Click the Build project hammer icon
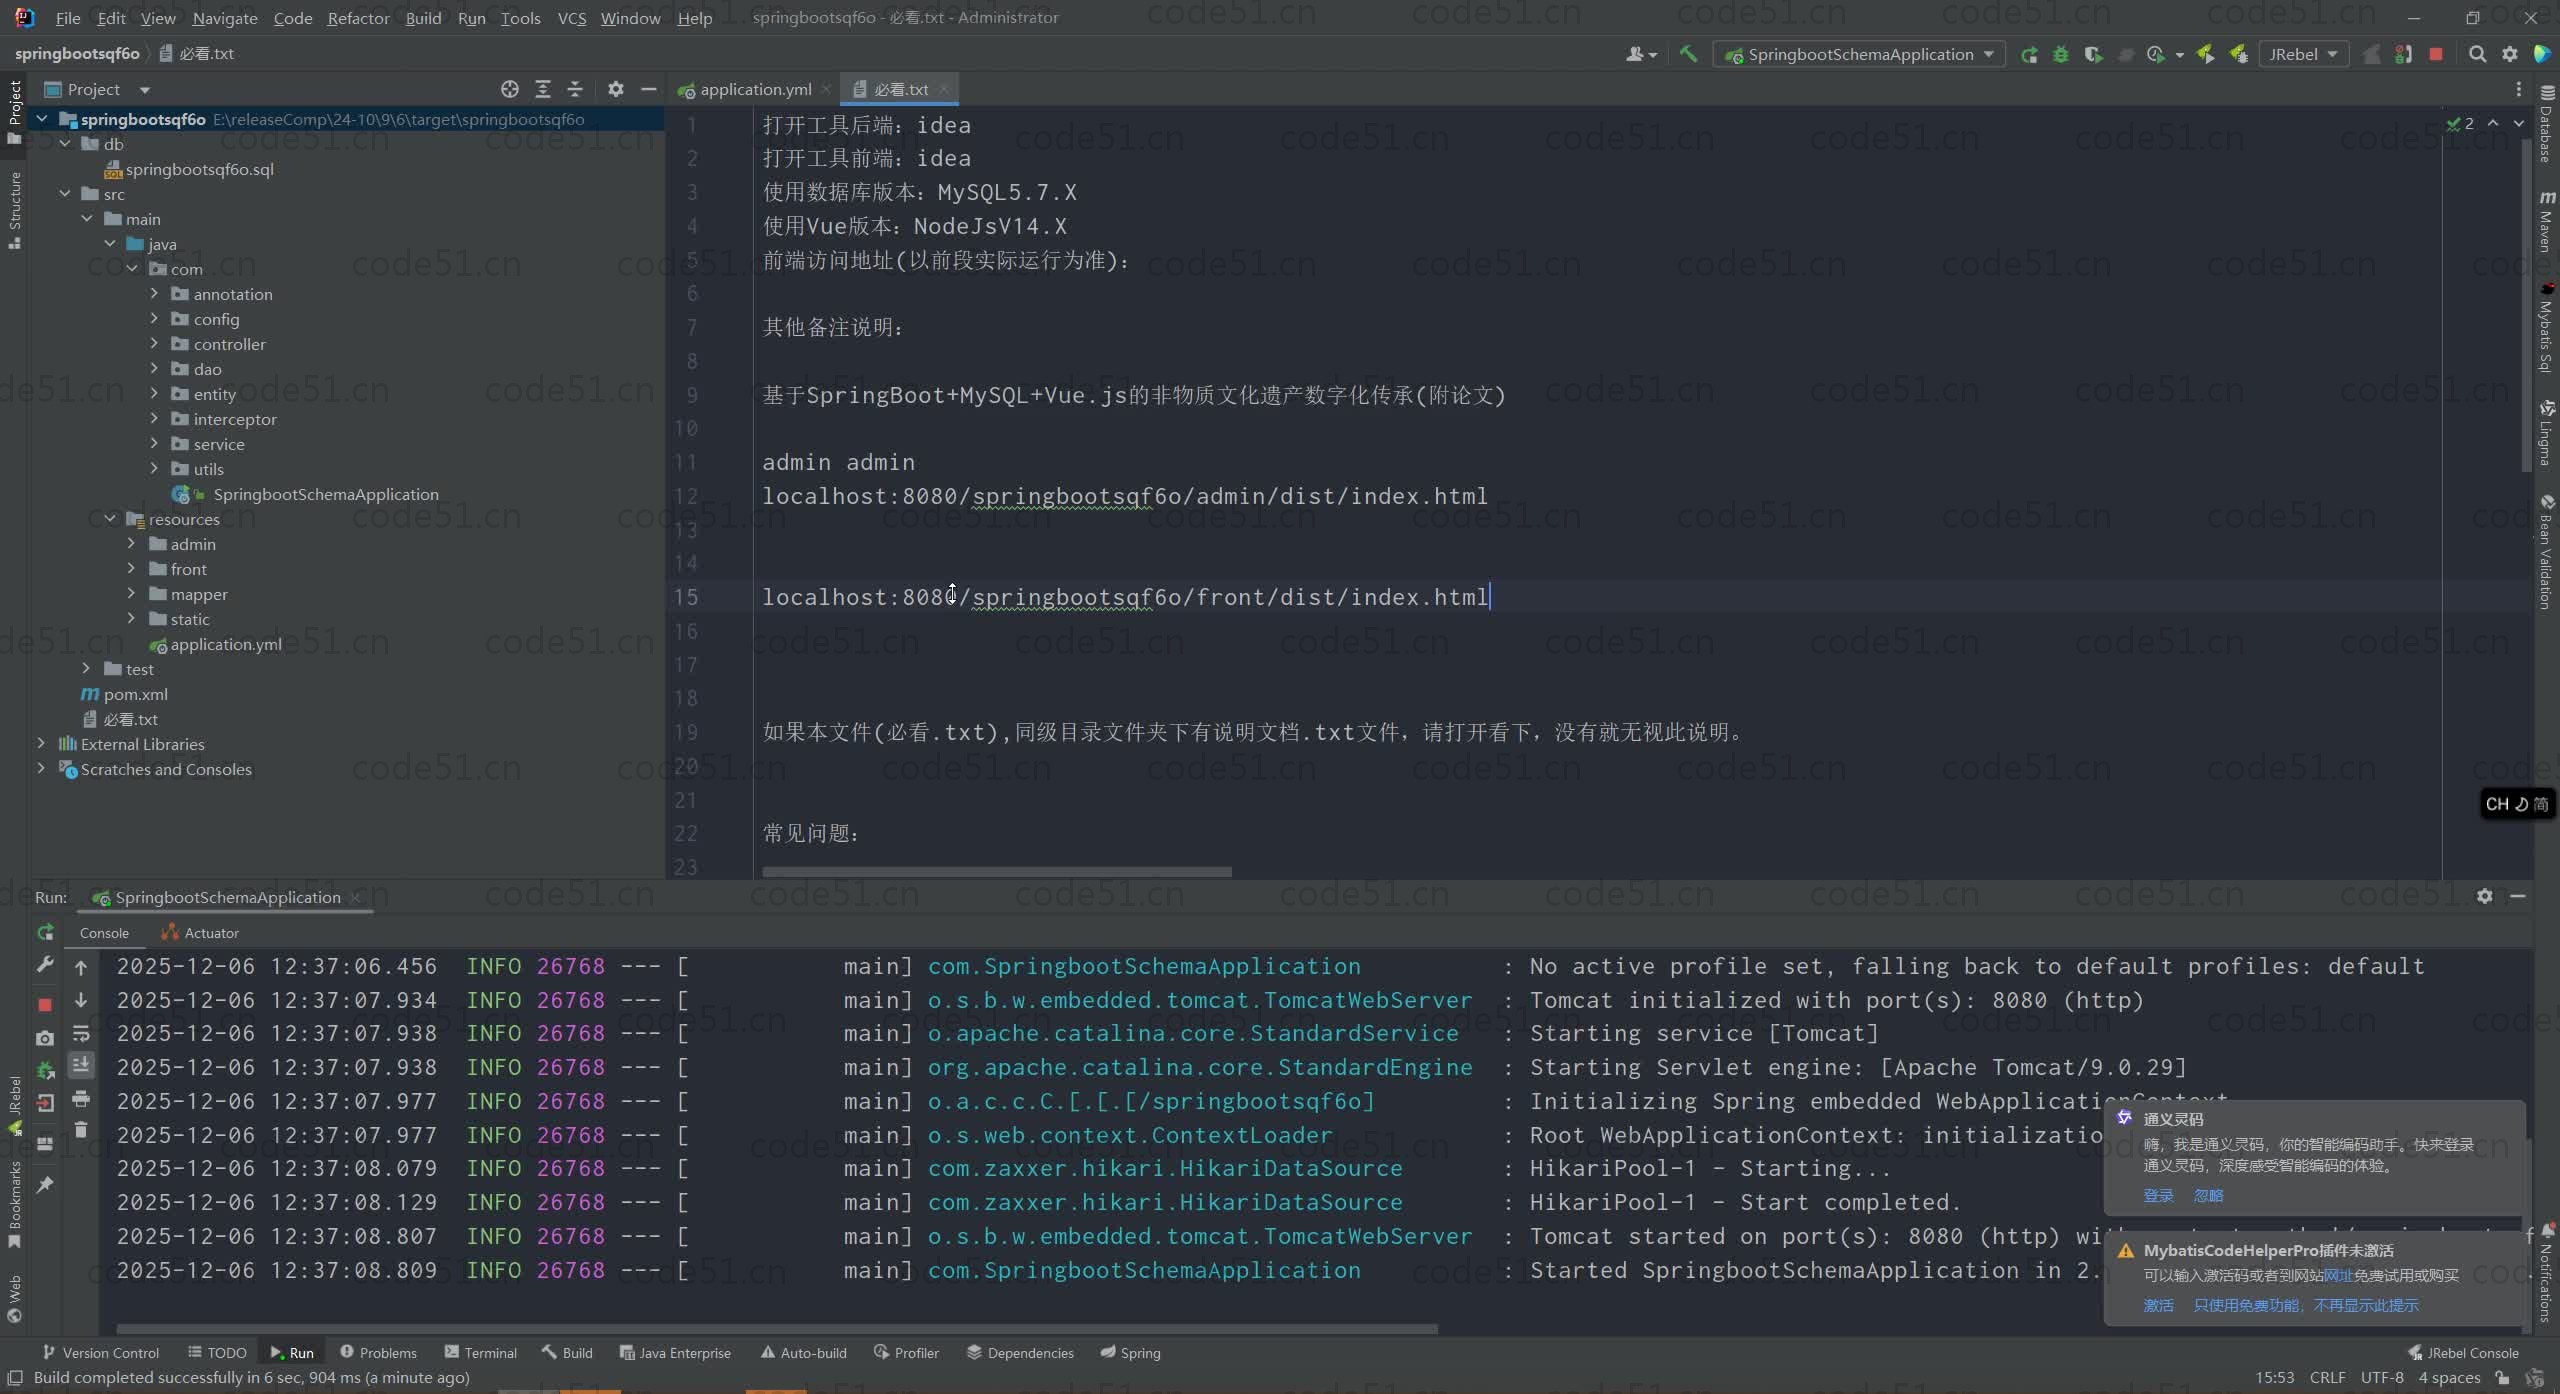The image size is (2560, 1394). (x=1688, y=54)
